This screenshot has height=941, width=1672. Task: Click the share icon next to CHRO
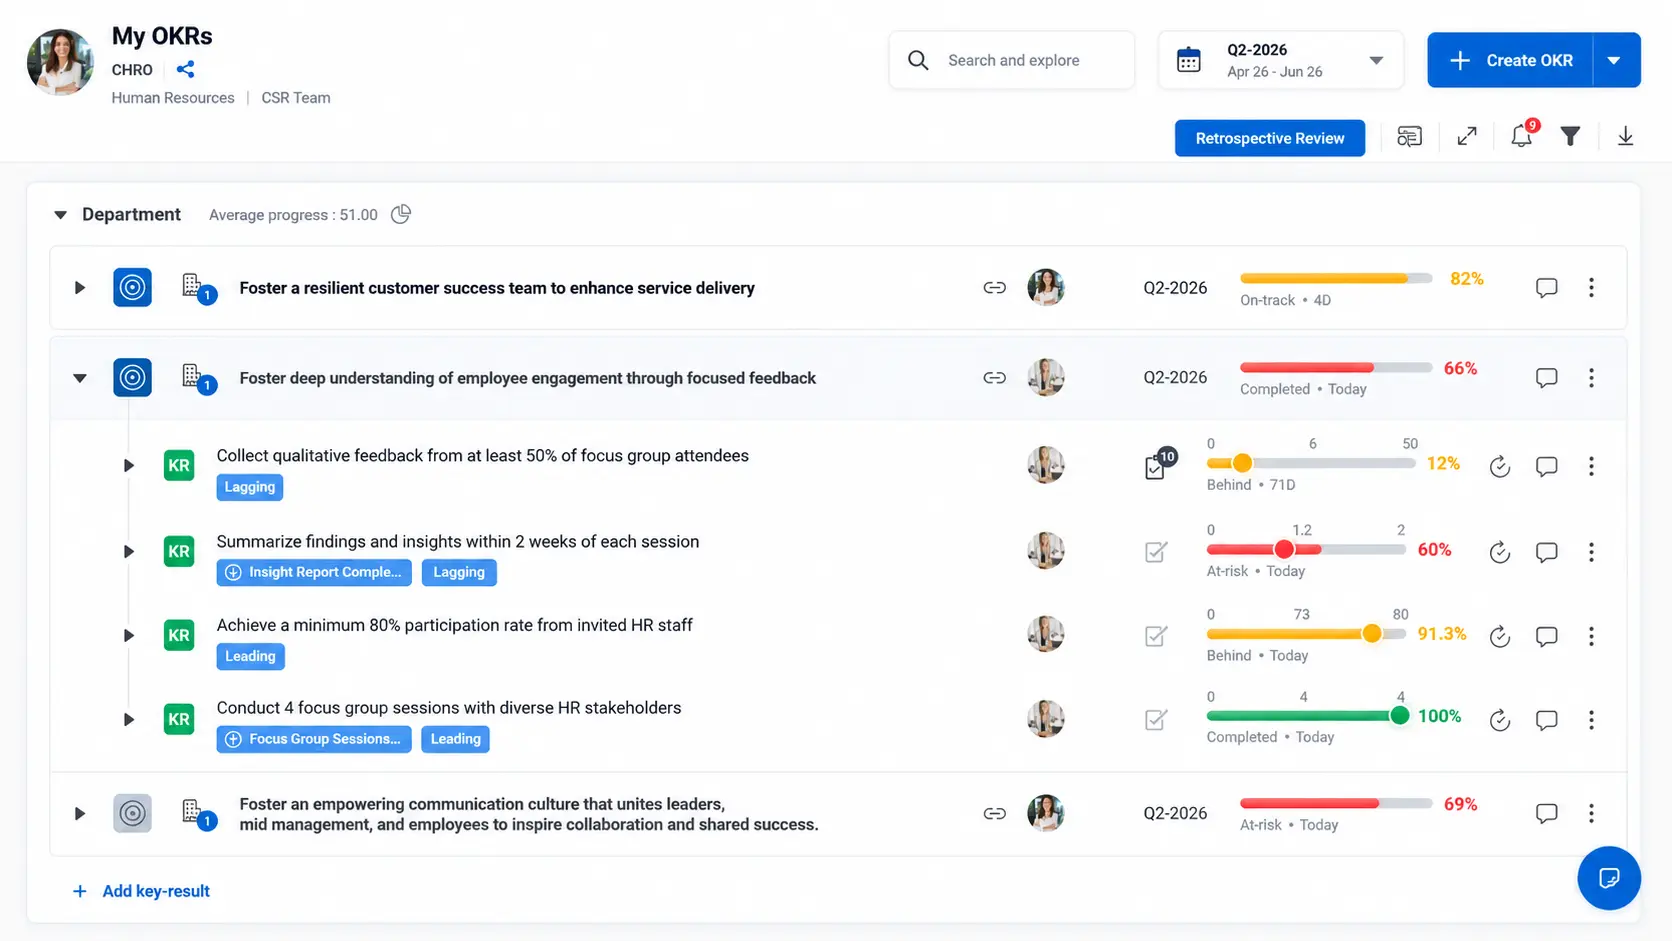click(x=185, y=69)
